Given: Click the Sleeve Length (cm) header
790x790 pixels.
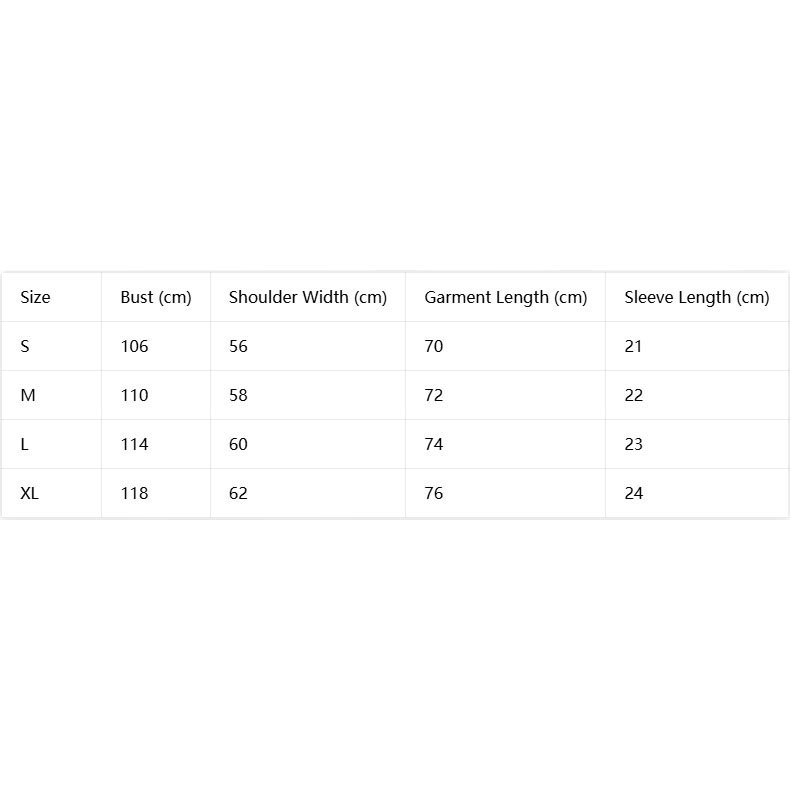Looking at the screenshot, I should click(x=697, y=297).
